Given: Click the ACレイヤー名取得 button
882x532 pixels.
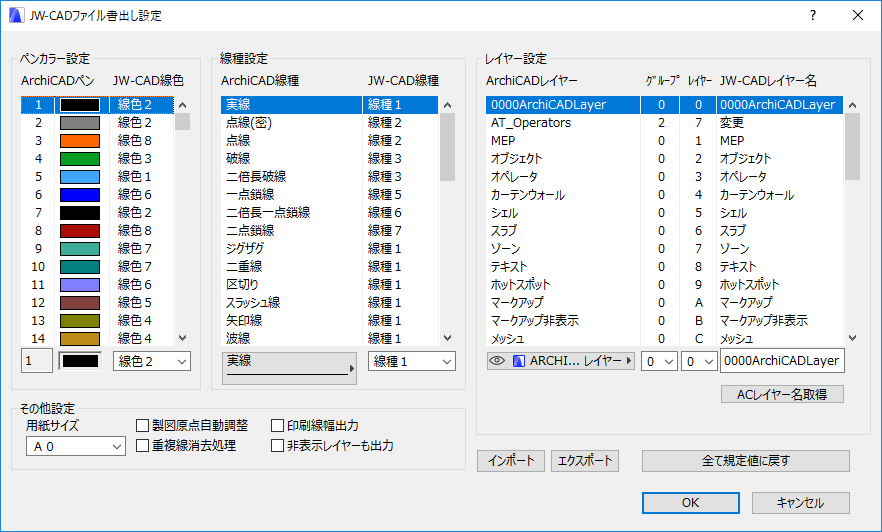Looking at the screenshot, I should coord(782,394).
